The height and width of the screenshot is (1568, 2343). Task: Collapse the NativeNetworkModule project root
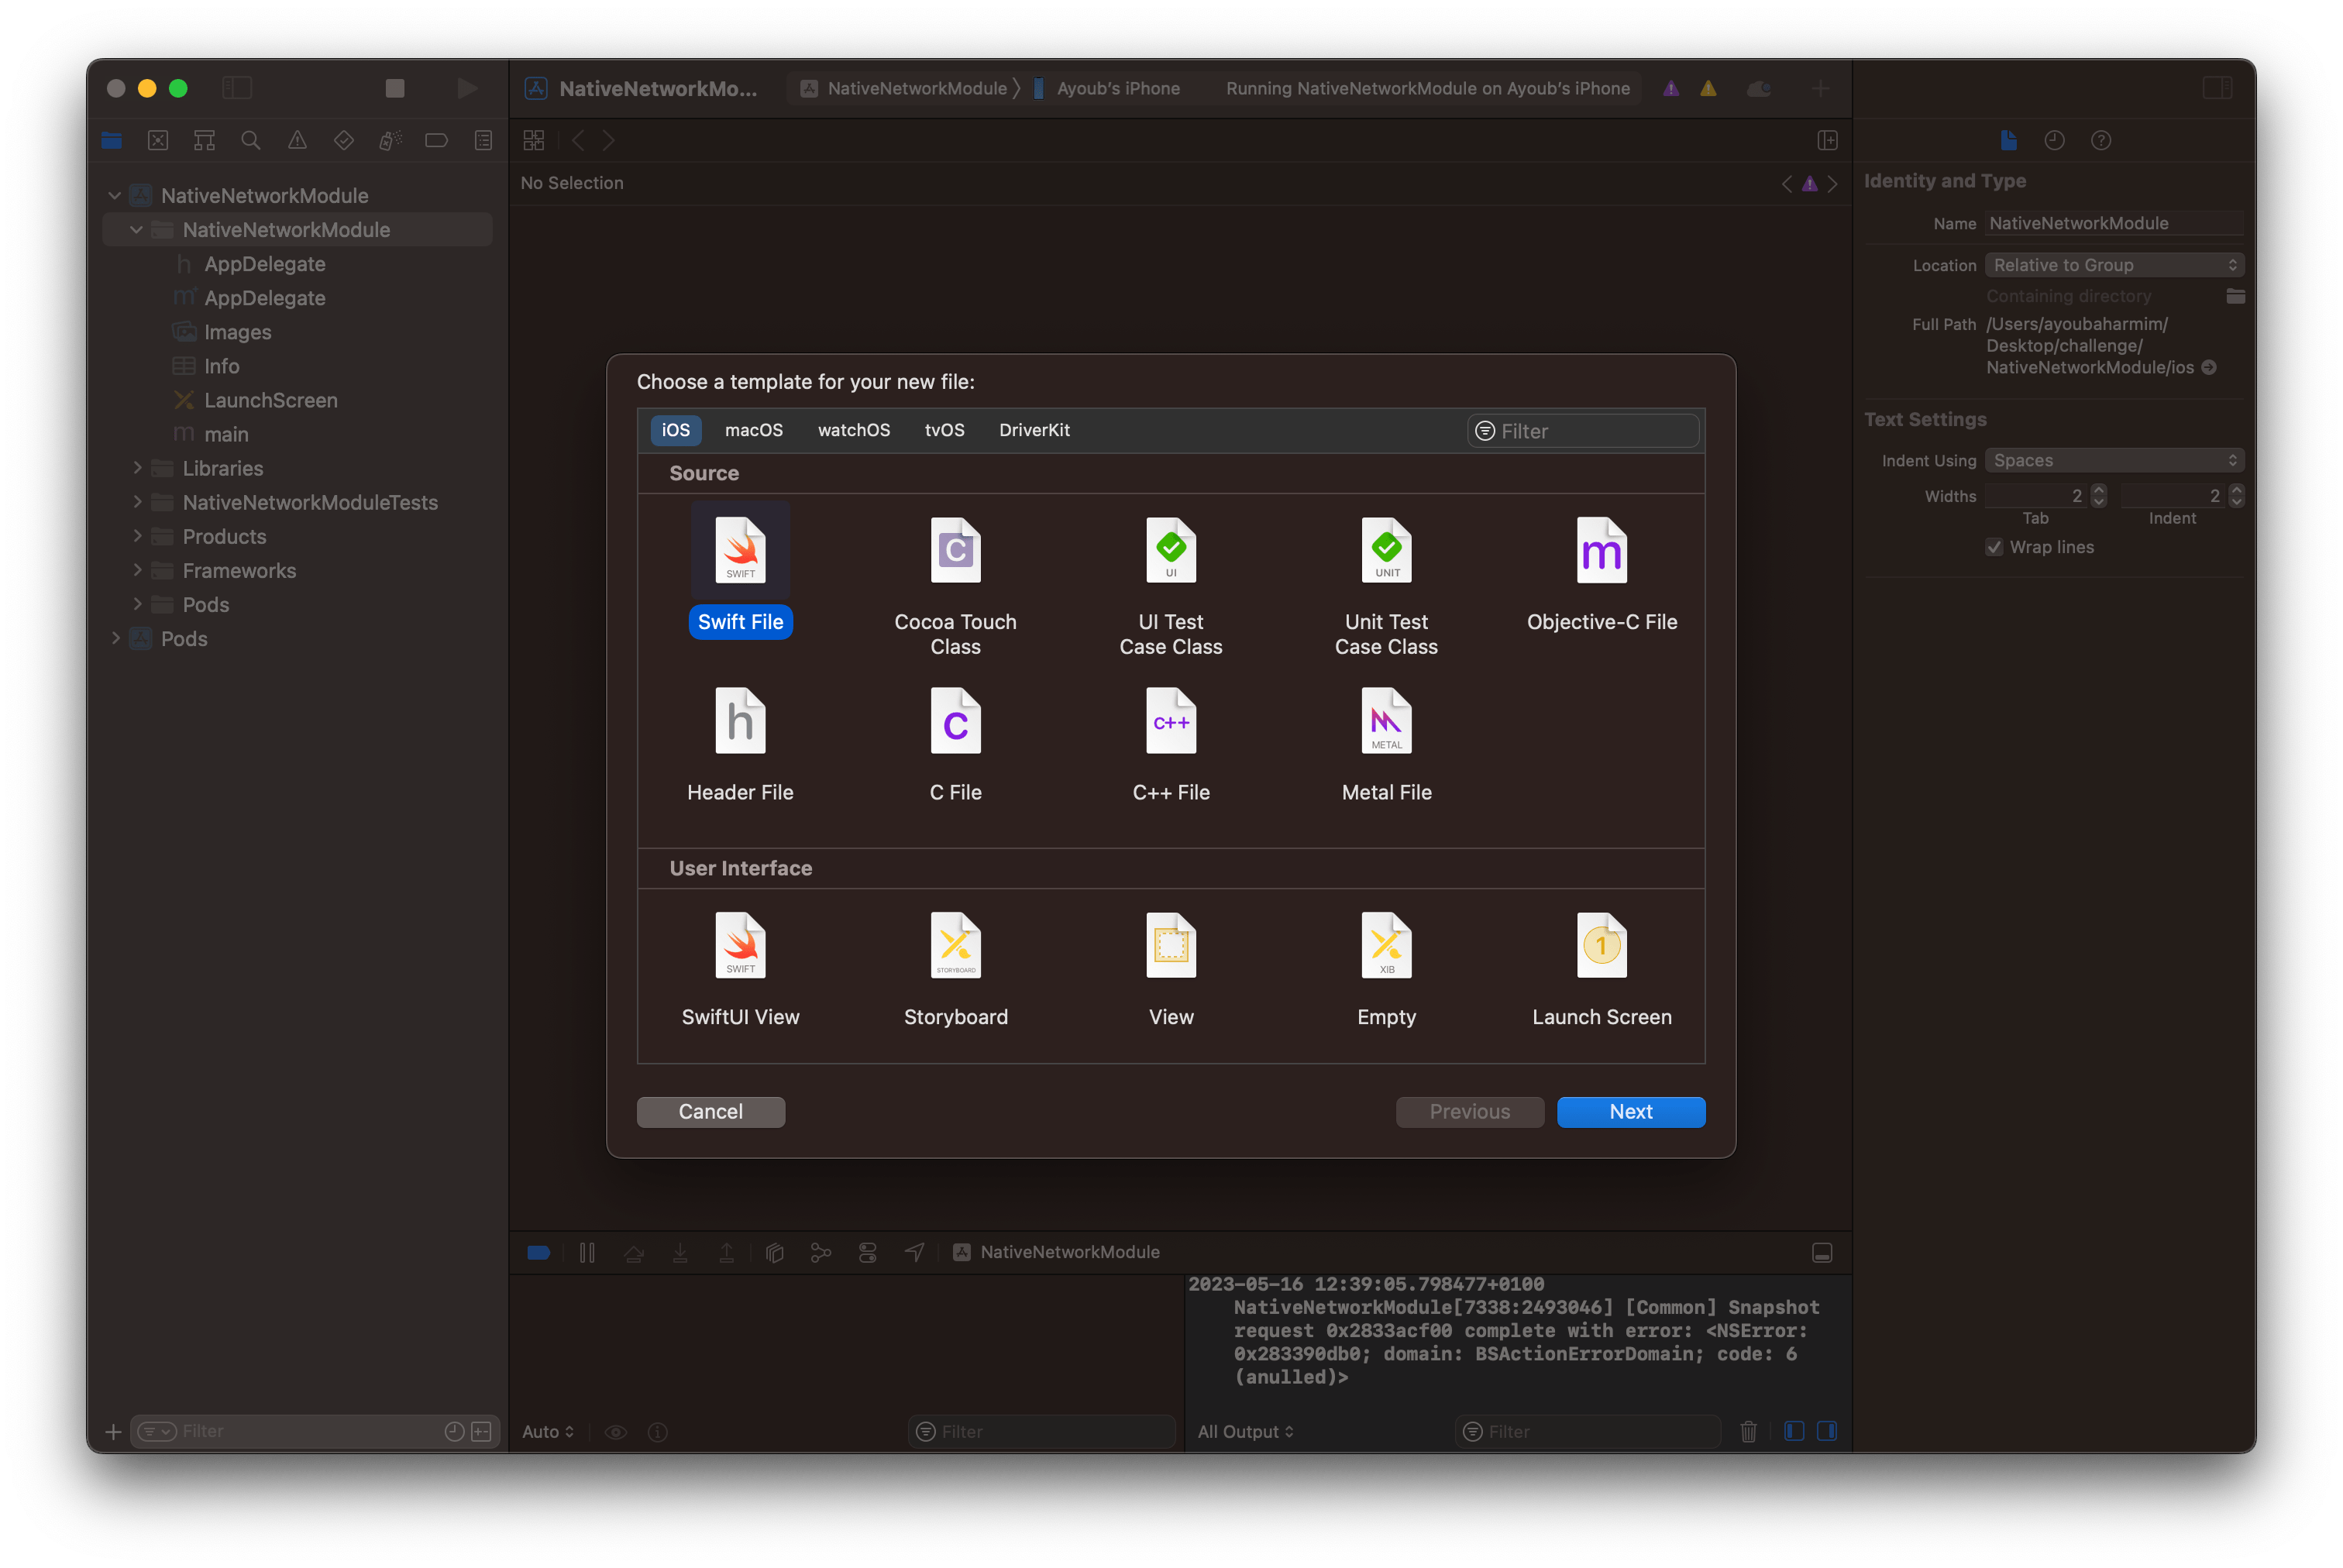[115, 196]
